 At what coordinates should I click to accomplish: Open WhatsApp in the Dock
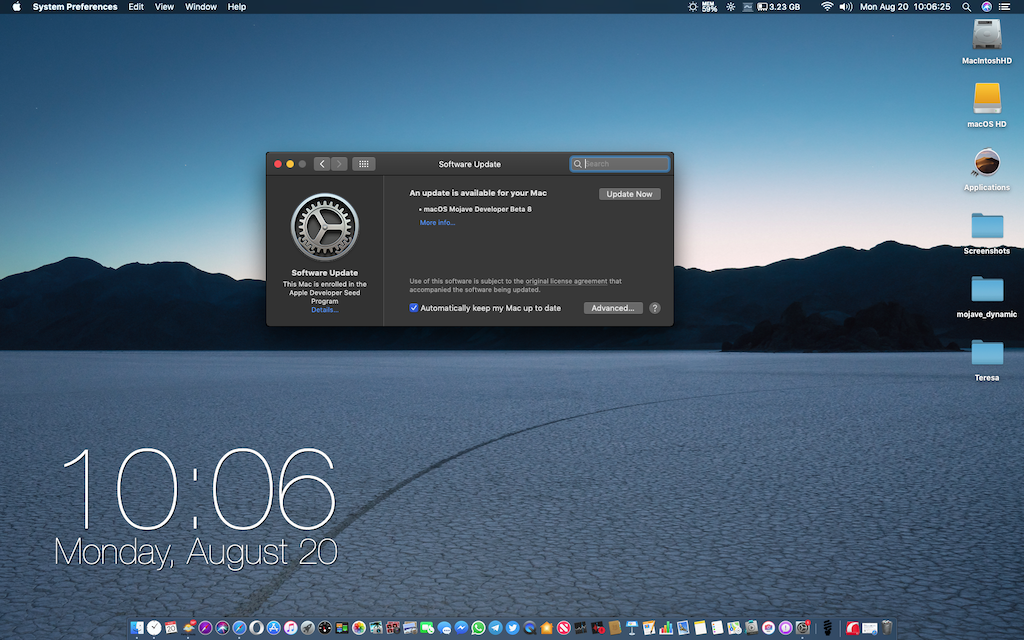[478, 628]
